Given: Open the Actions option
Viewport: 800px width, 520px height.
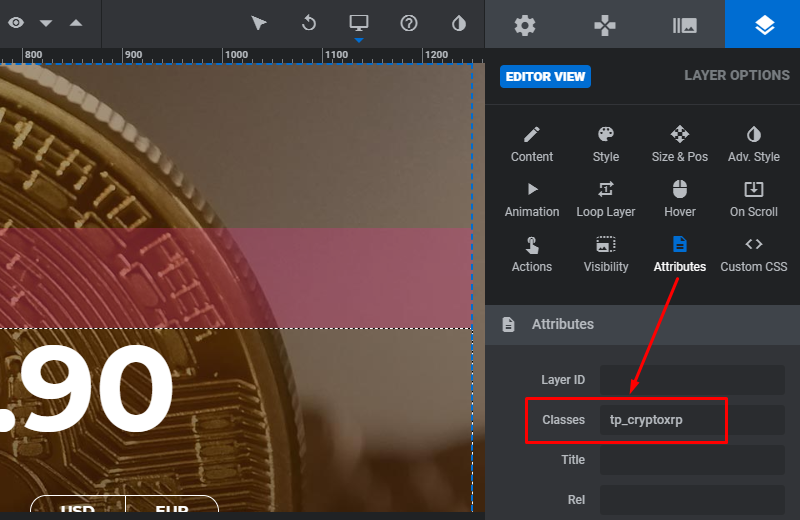Looking at the screenshot, I should pyautogui.click(x=532, y=255).
